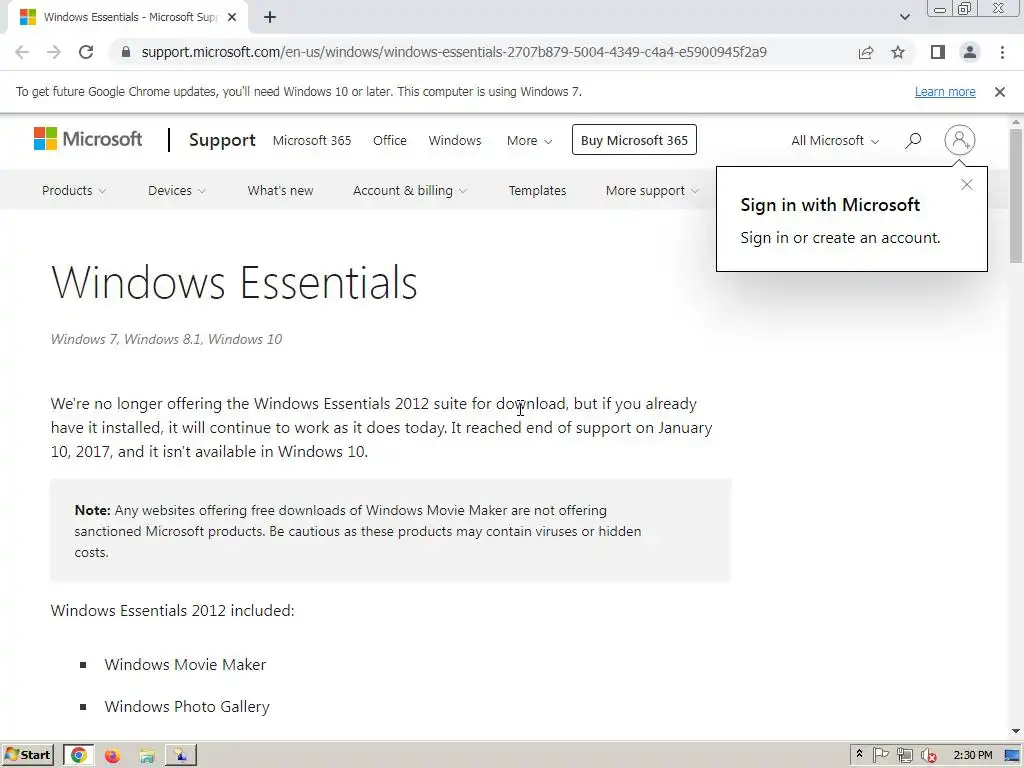Image resolution: width=1024 pixels, height=768 pixels.
Task: Click the Chrome taskbar icon
Action: 78,755
